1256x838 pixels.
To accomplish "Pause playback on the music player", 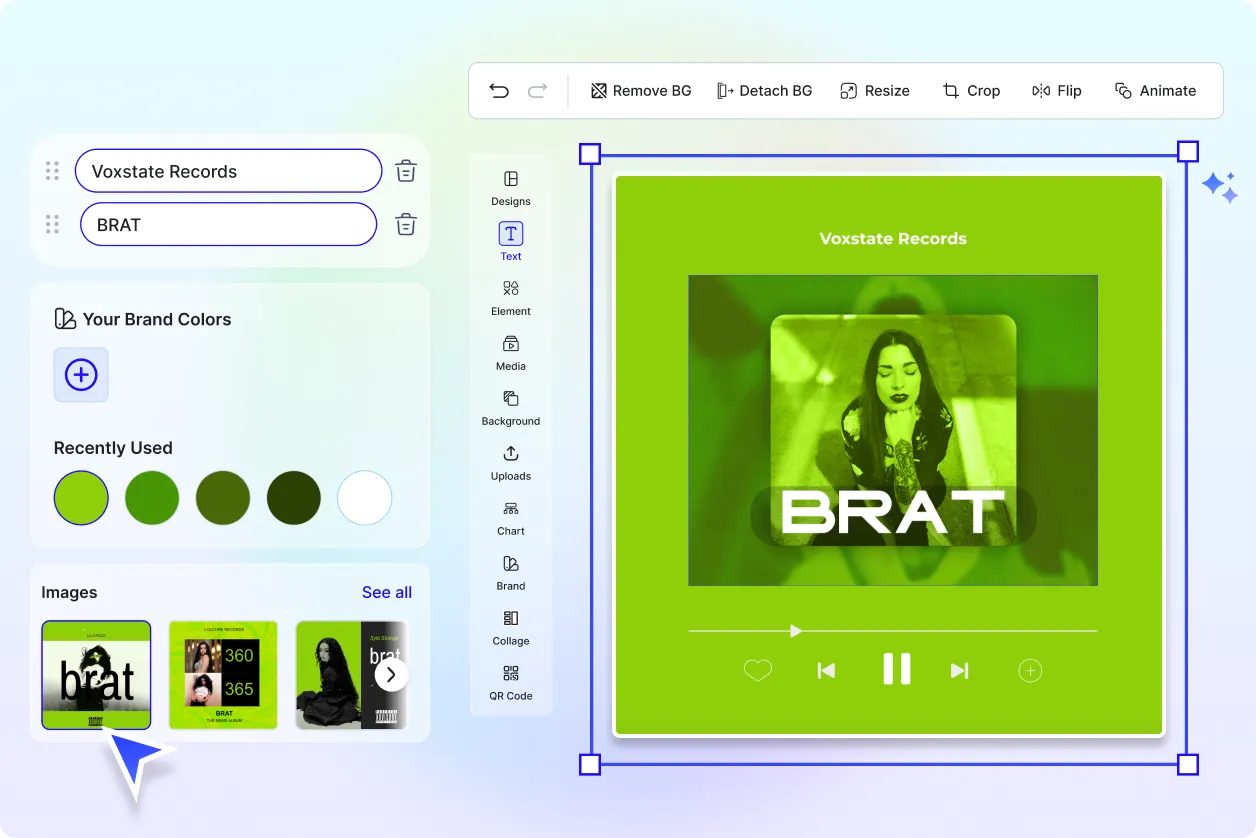I will click(896, 670).
